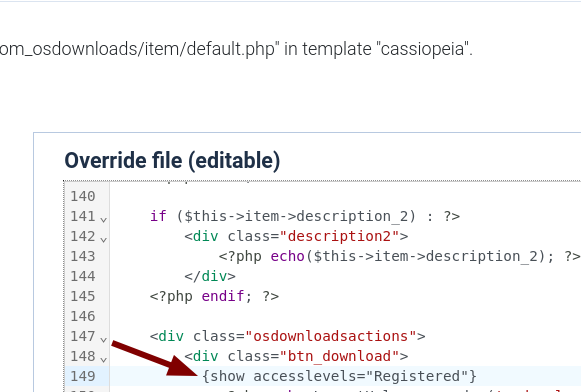
Task: Collapse the code fold on line 148
Action: 104,359
